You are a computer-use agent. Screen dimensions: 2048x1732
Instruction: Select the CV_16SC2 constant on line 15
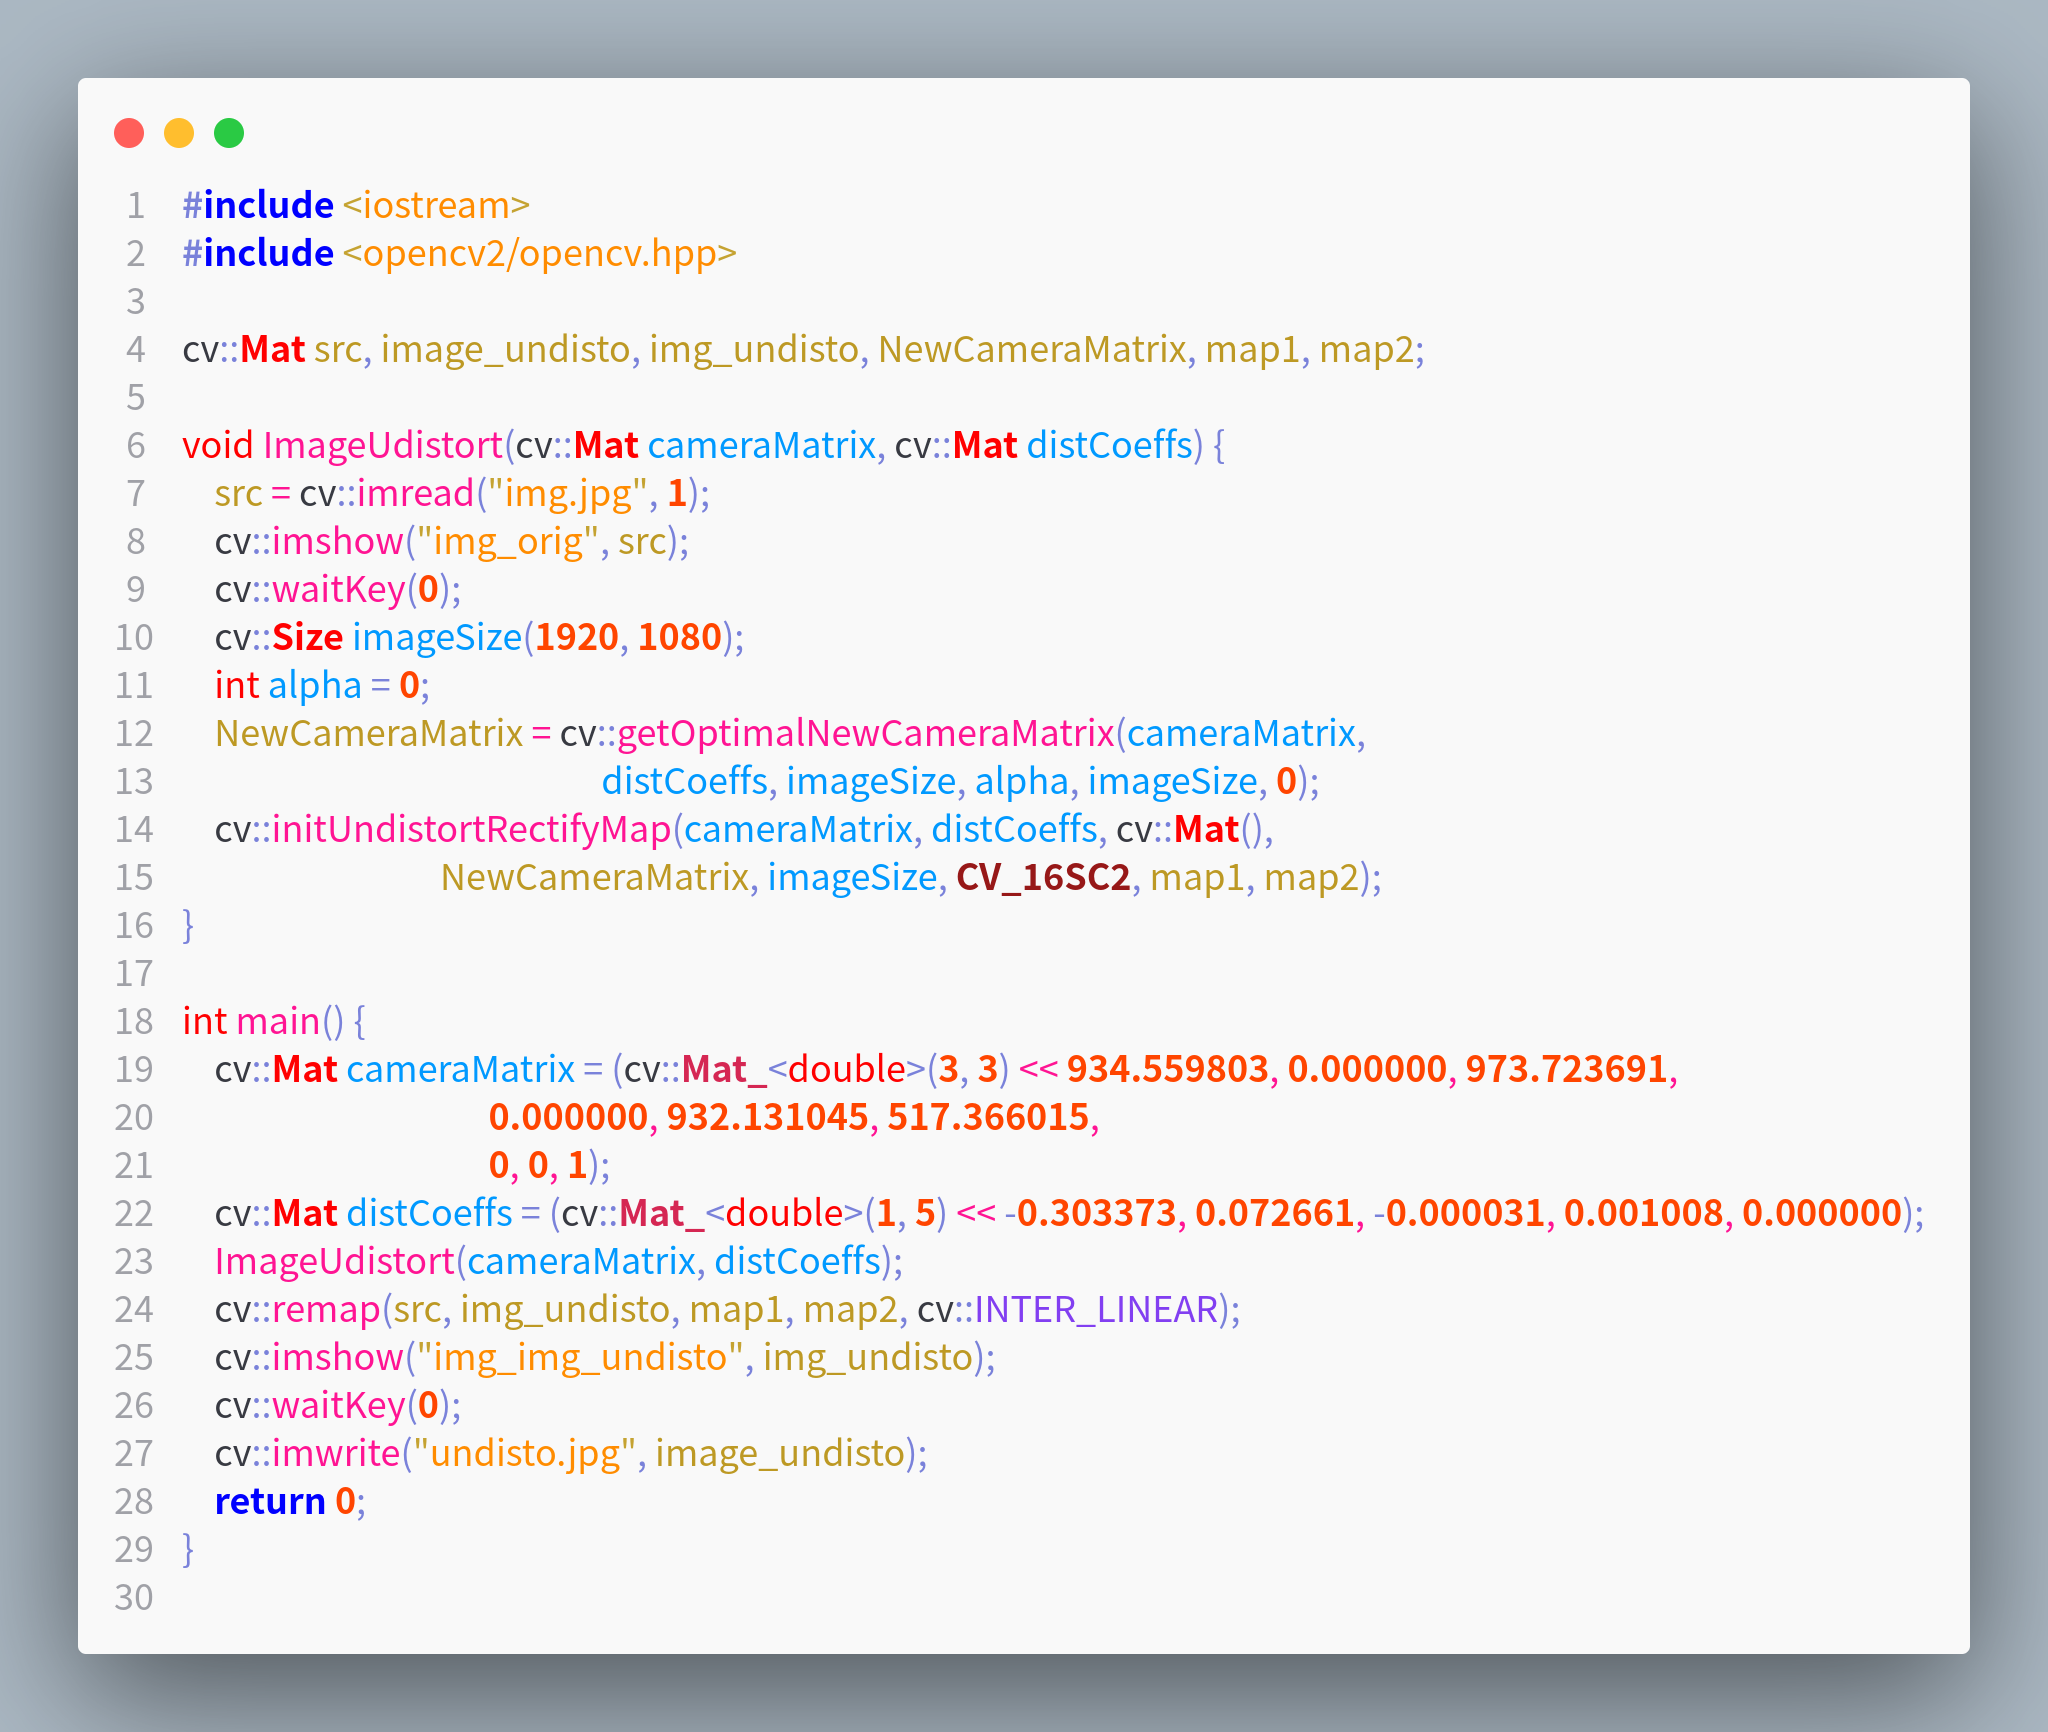coord(1043,878)
